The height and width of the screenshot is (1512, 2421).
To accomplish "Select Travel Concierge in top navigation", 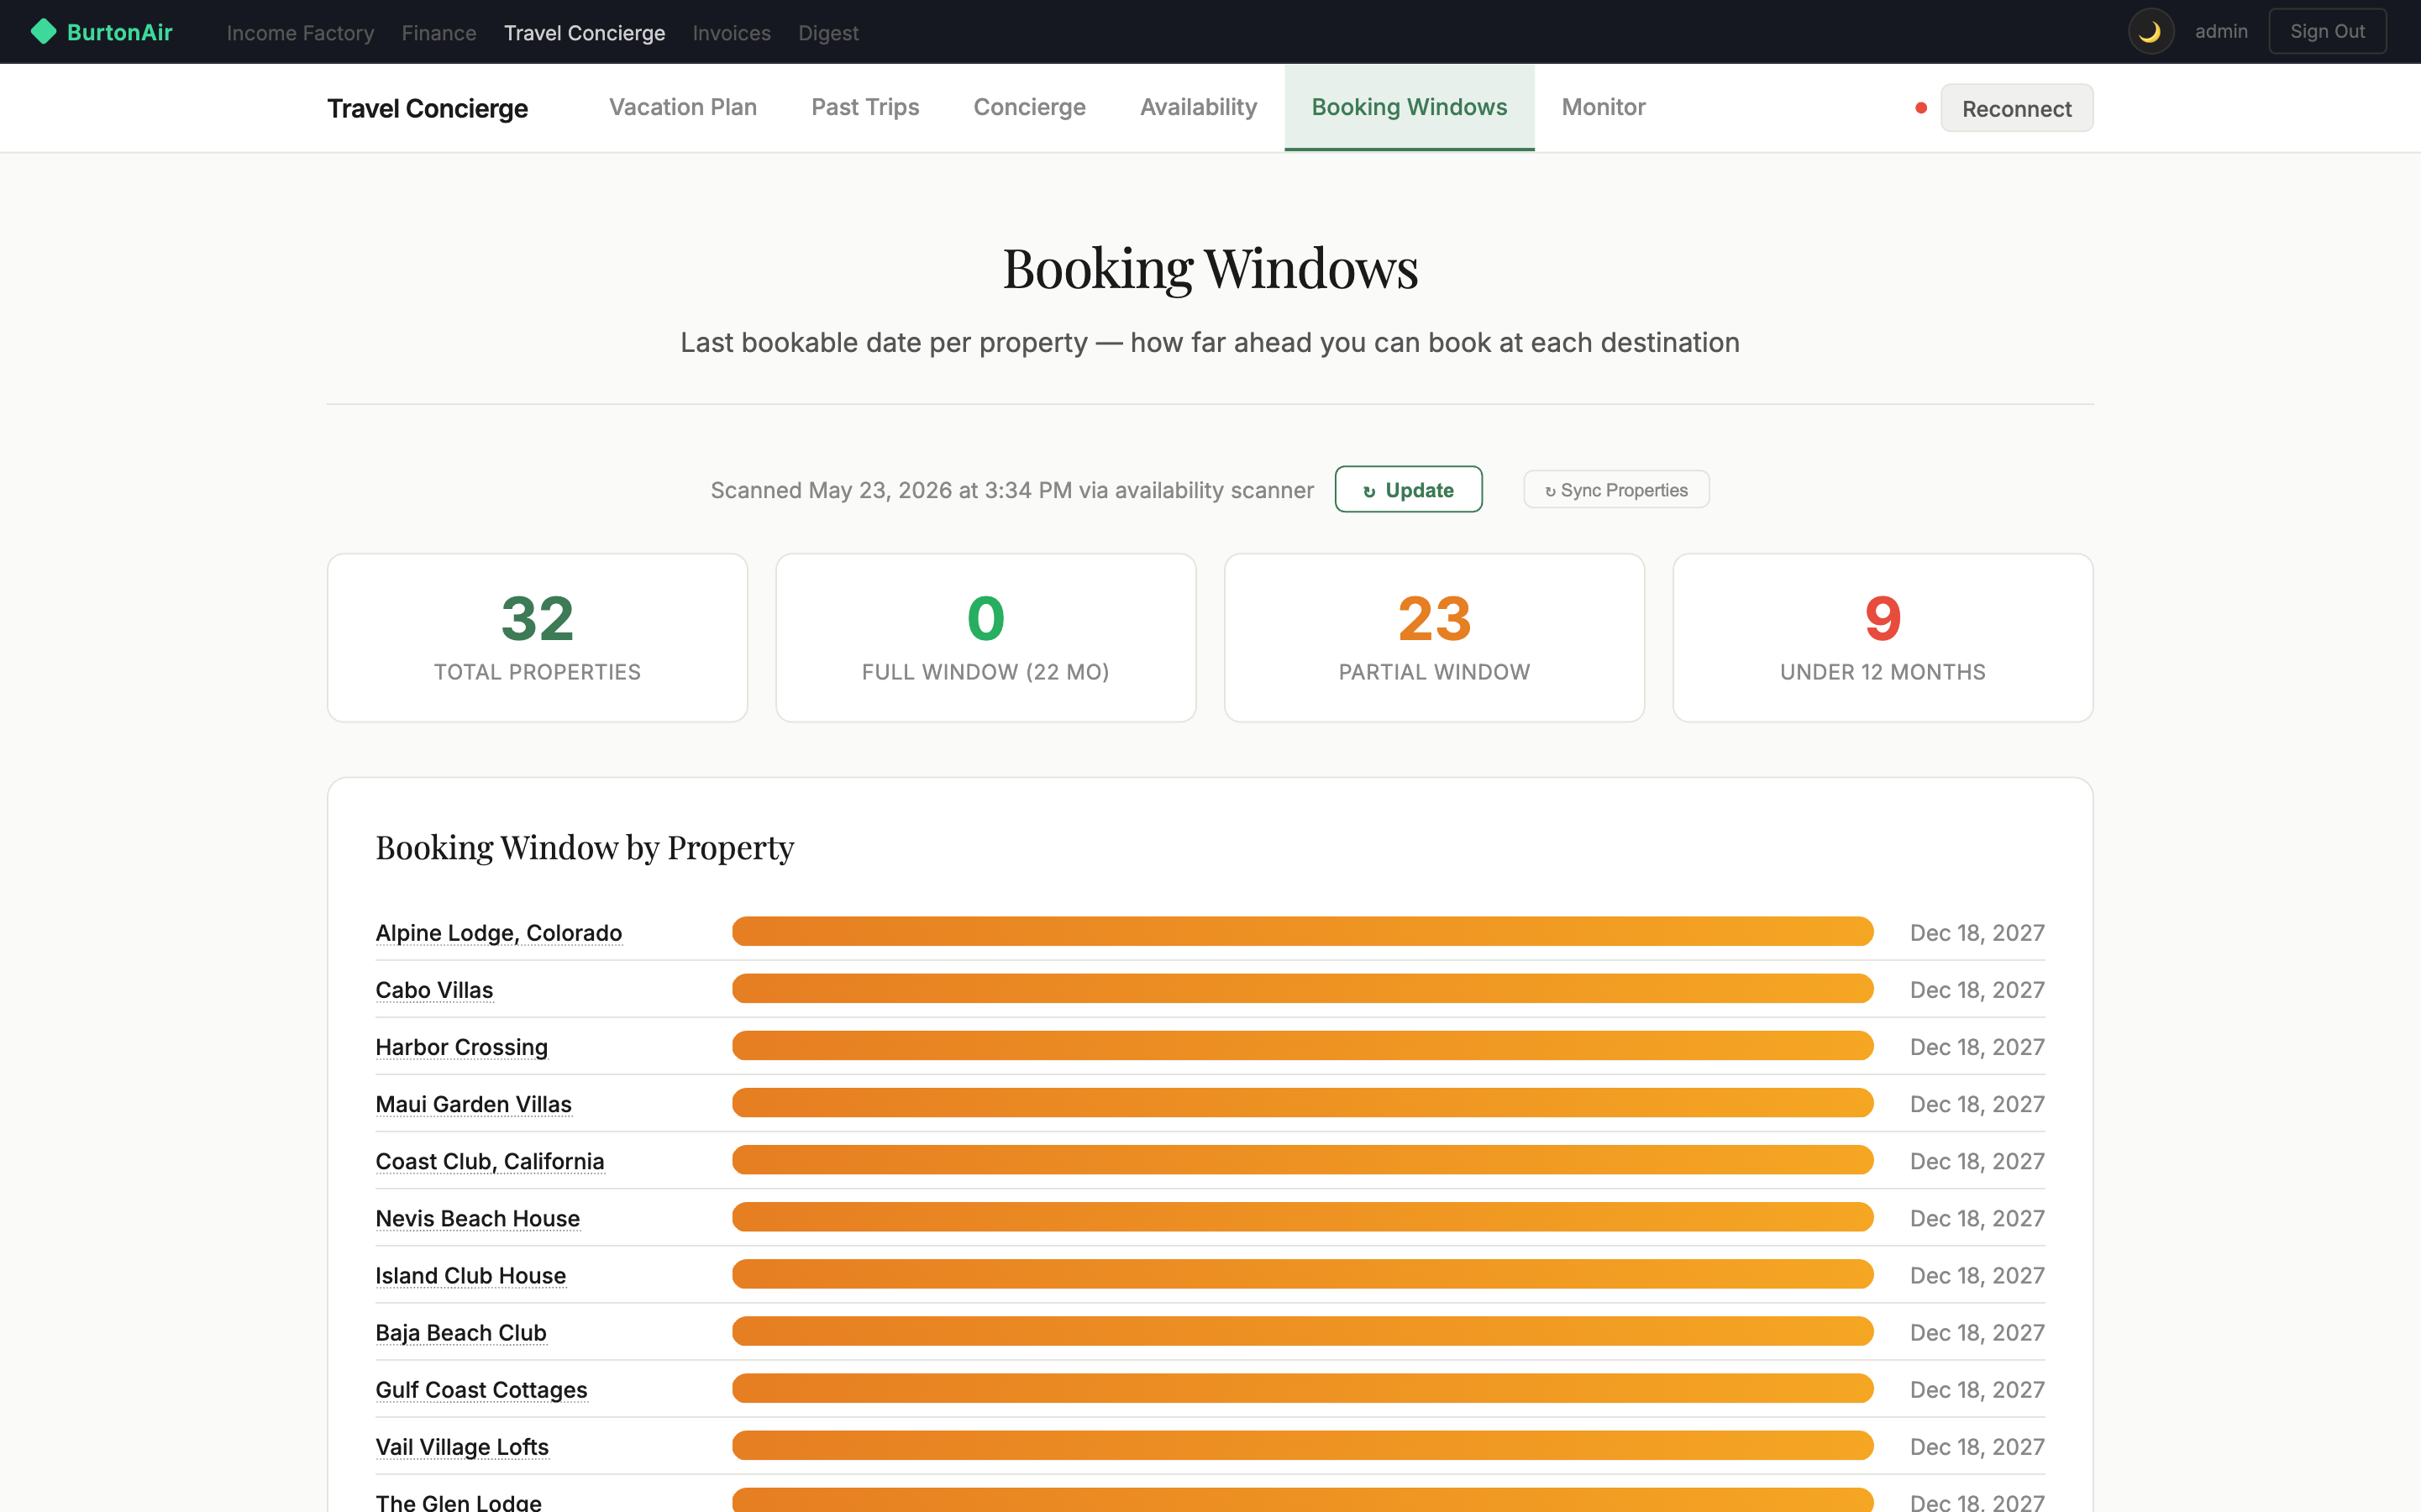I will [x=584, y=33].
